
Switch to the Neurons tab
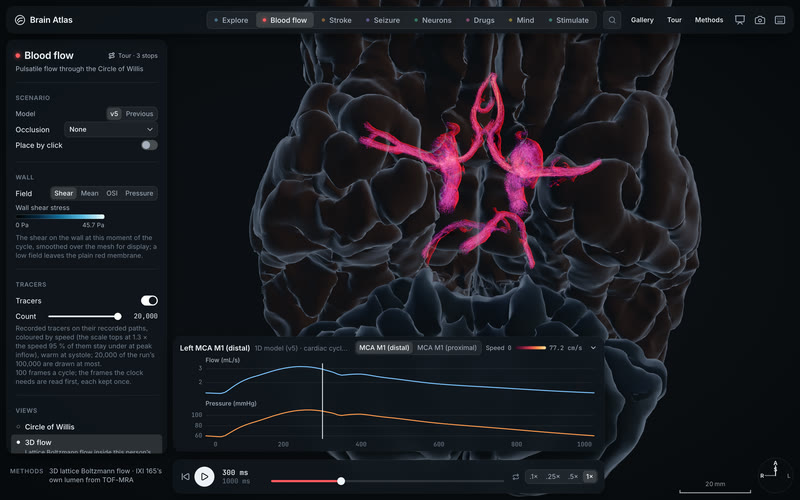click(x=433, y=20)
